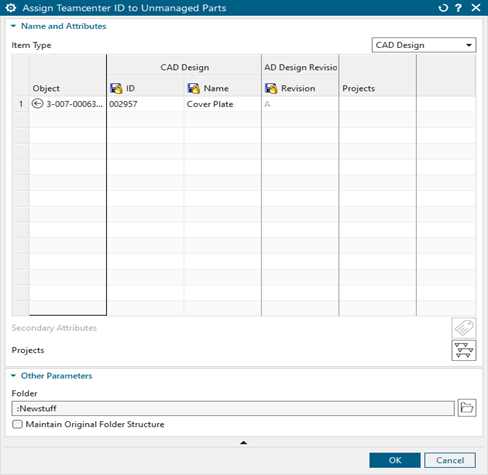The image size is (488, 475).
Task: Confirm with the OK button
Action: (x=395, y=460)
